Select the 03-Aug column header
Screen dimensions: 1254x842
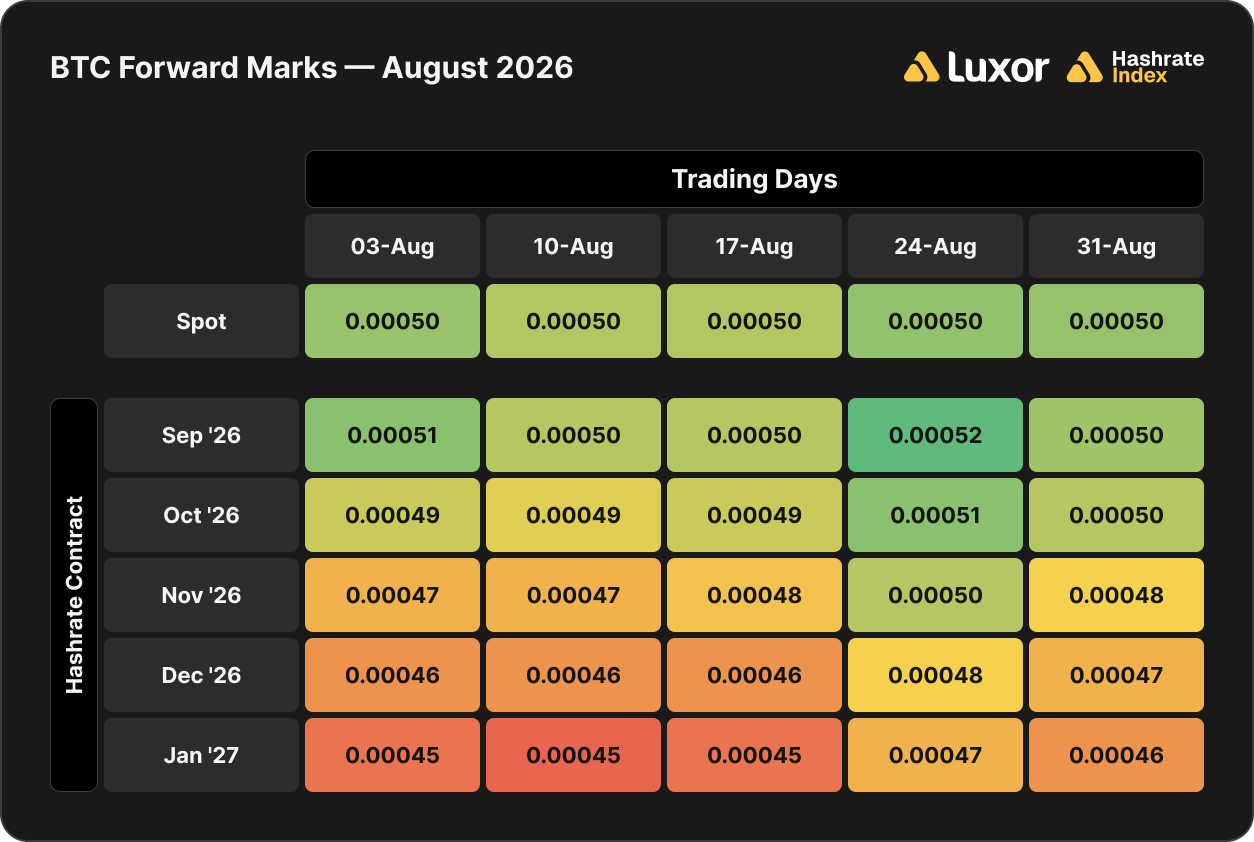point(392,246)
